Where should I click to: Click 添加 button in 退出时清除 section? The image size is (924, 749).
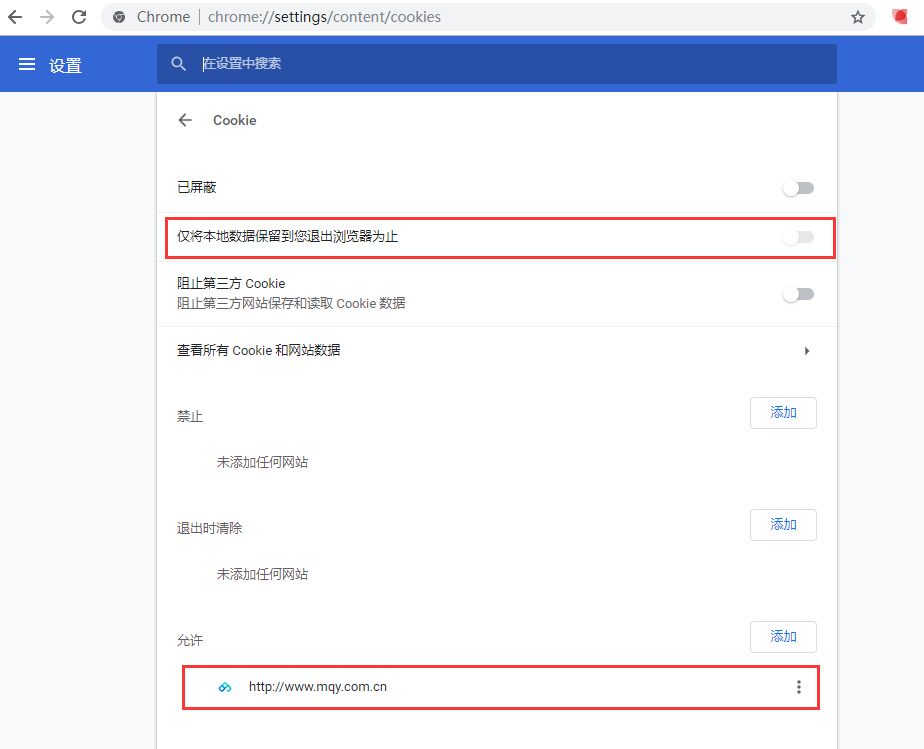[783, 525]
